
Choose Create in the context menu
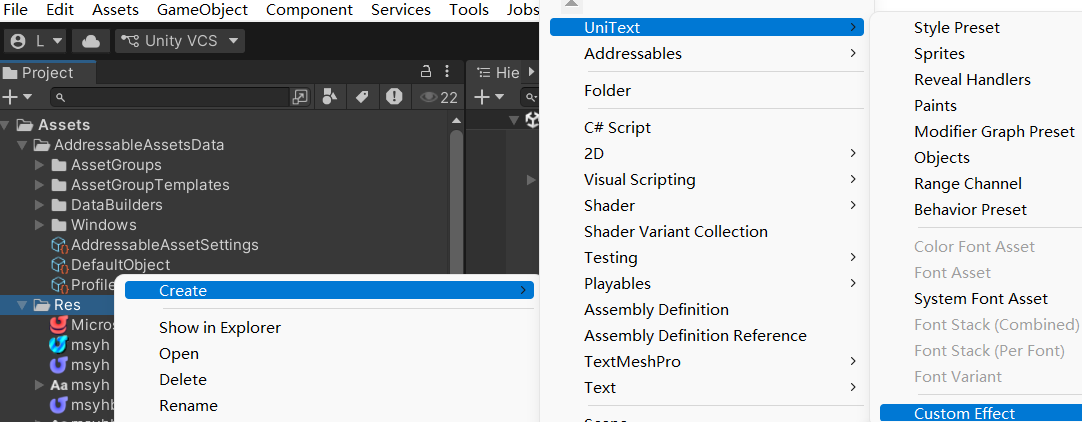tap(329, 290)
